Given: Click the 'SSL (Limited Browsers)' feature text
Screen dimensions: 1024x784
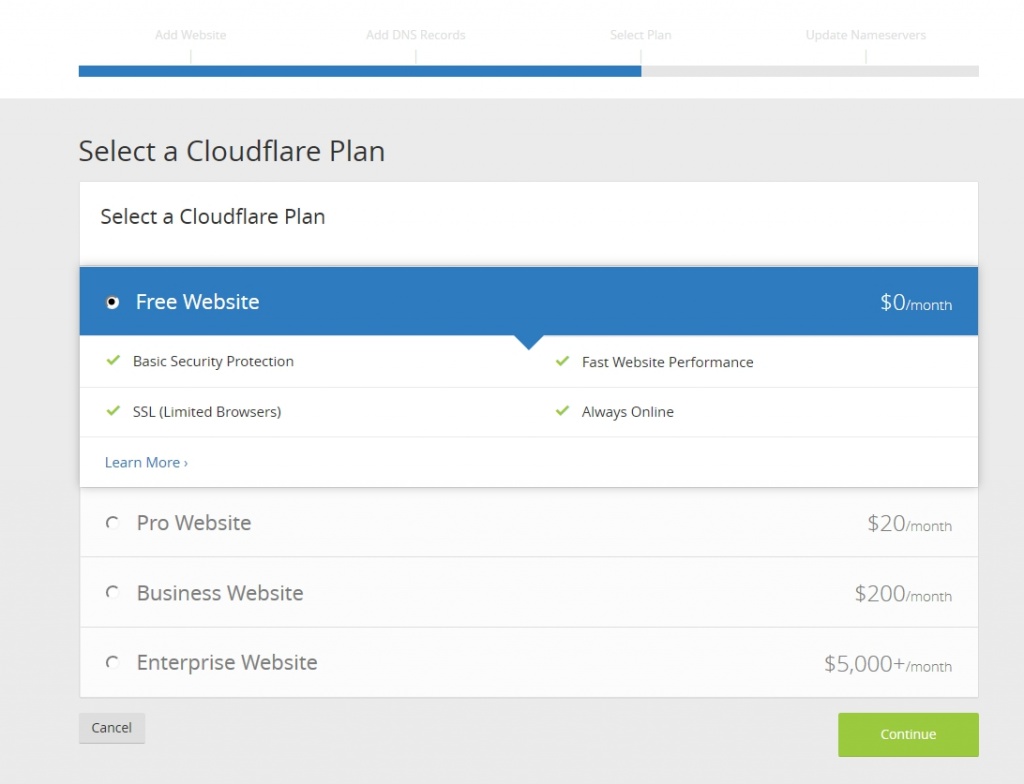Looking at the screenshot, I should point(207,412).
